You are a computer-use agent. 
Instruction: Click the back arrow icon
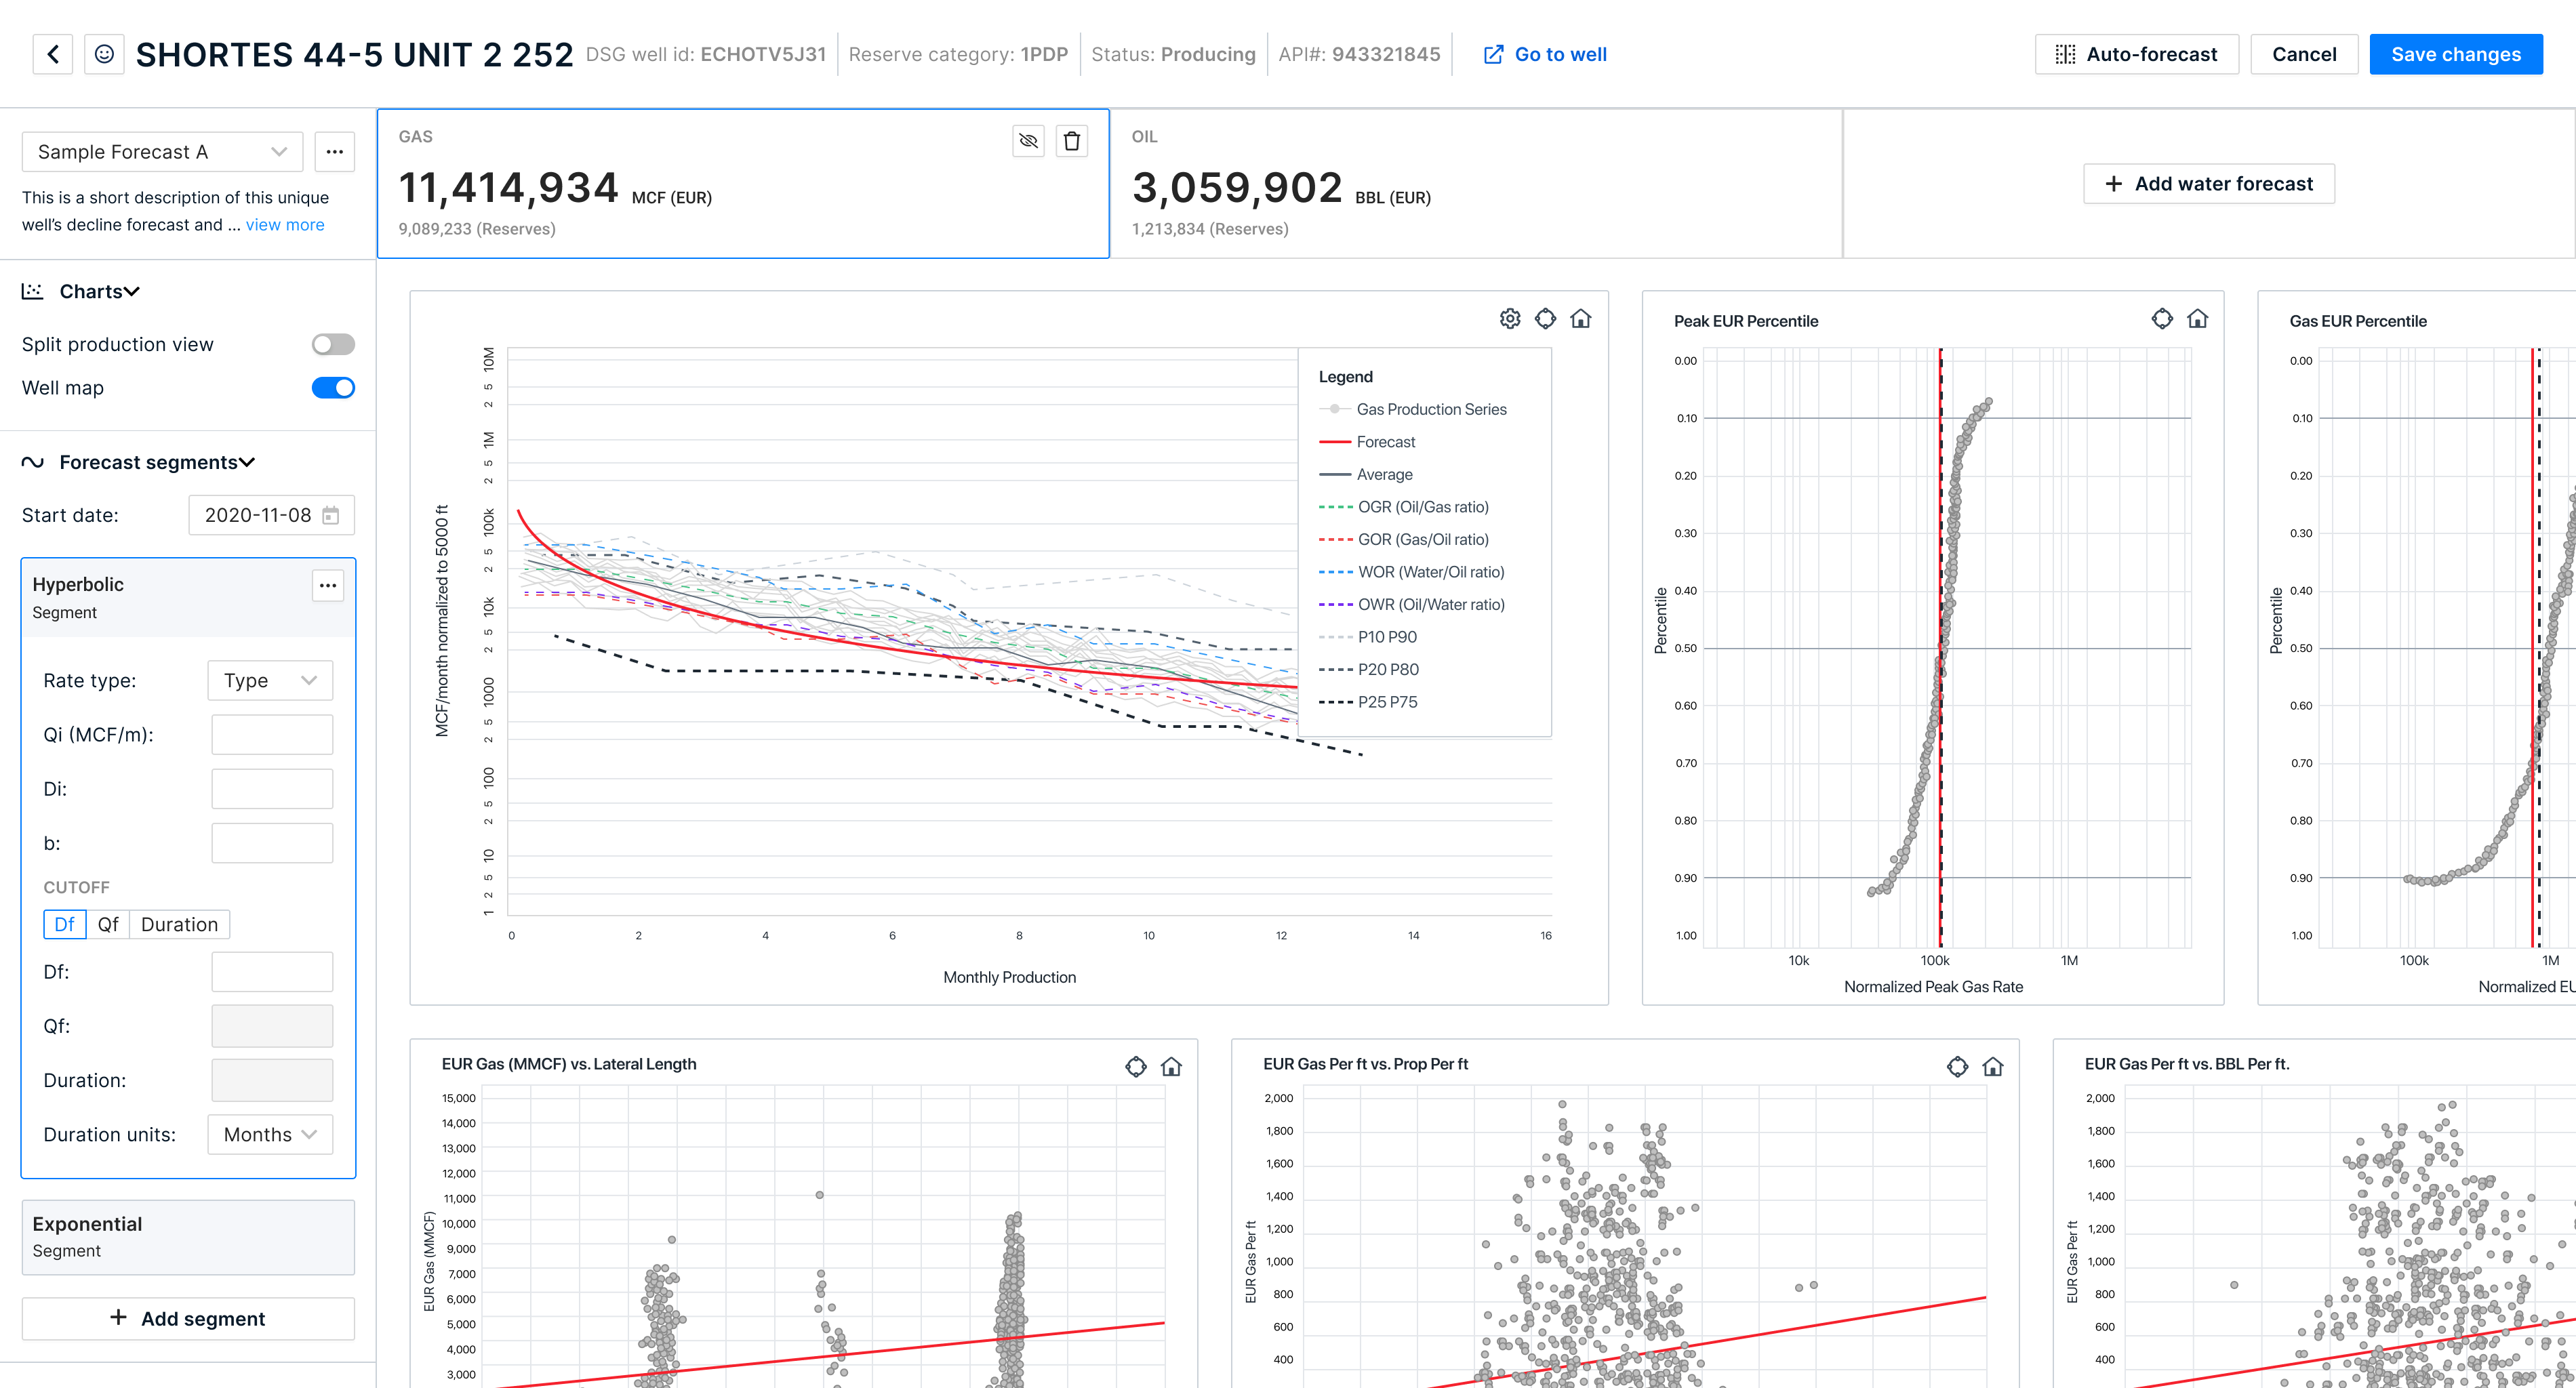(x=53, y=54)
